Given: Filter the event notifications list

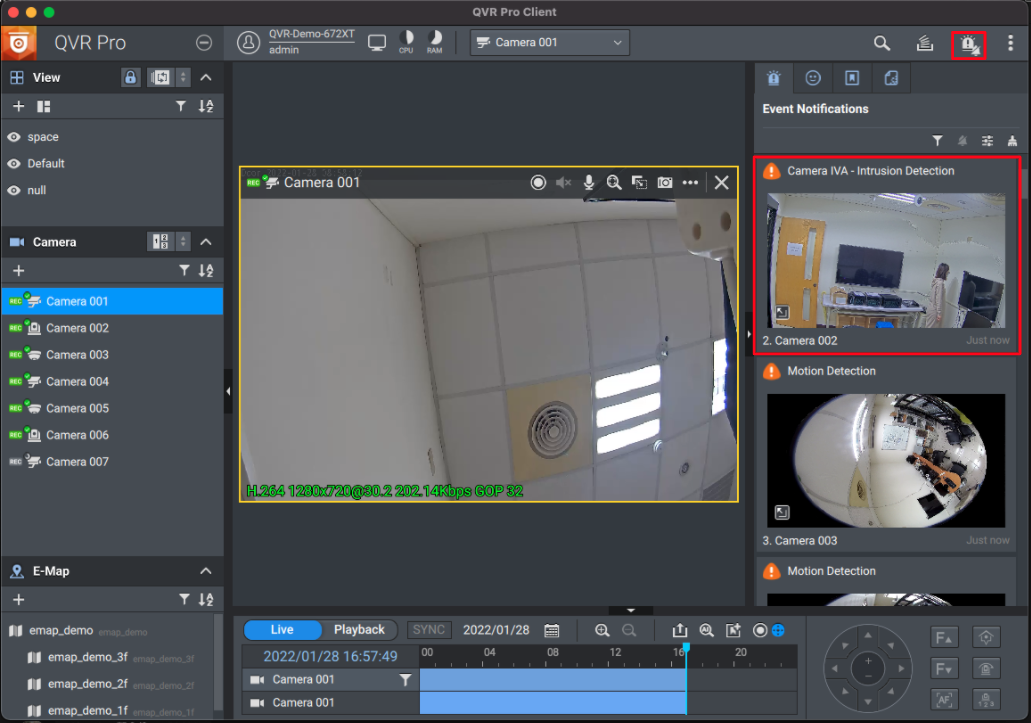Looking at the screenshot, I should [937, 141].
